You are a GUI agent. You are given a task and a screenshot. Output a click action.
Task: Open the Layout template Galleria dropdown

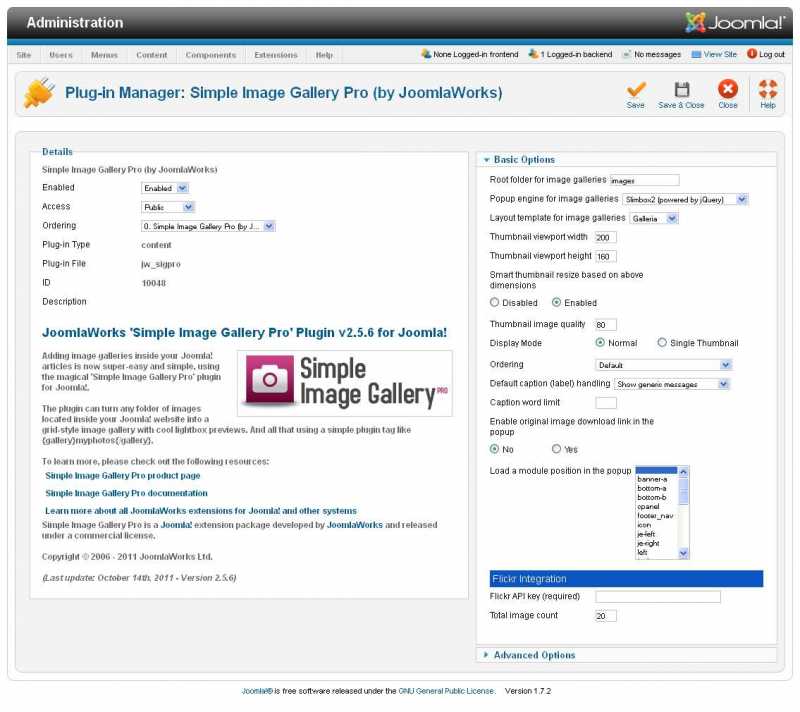[x=654, y=218]
